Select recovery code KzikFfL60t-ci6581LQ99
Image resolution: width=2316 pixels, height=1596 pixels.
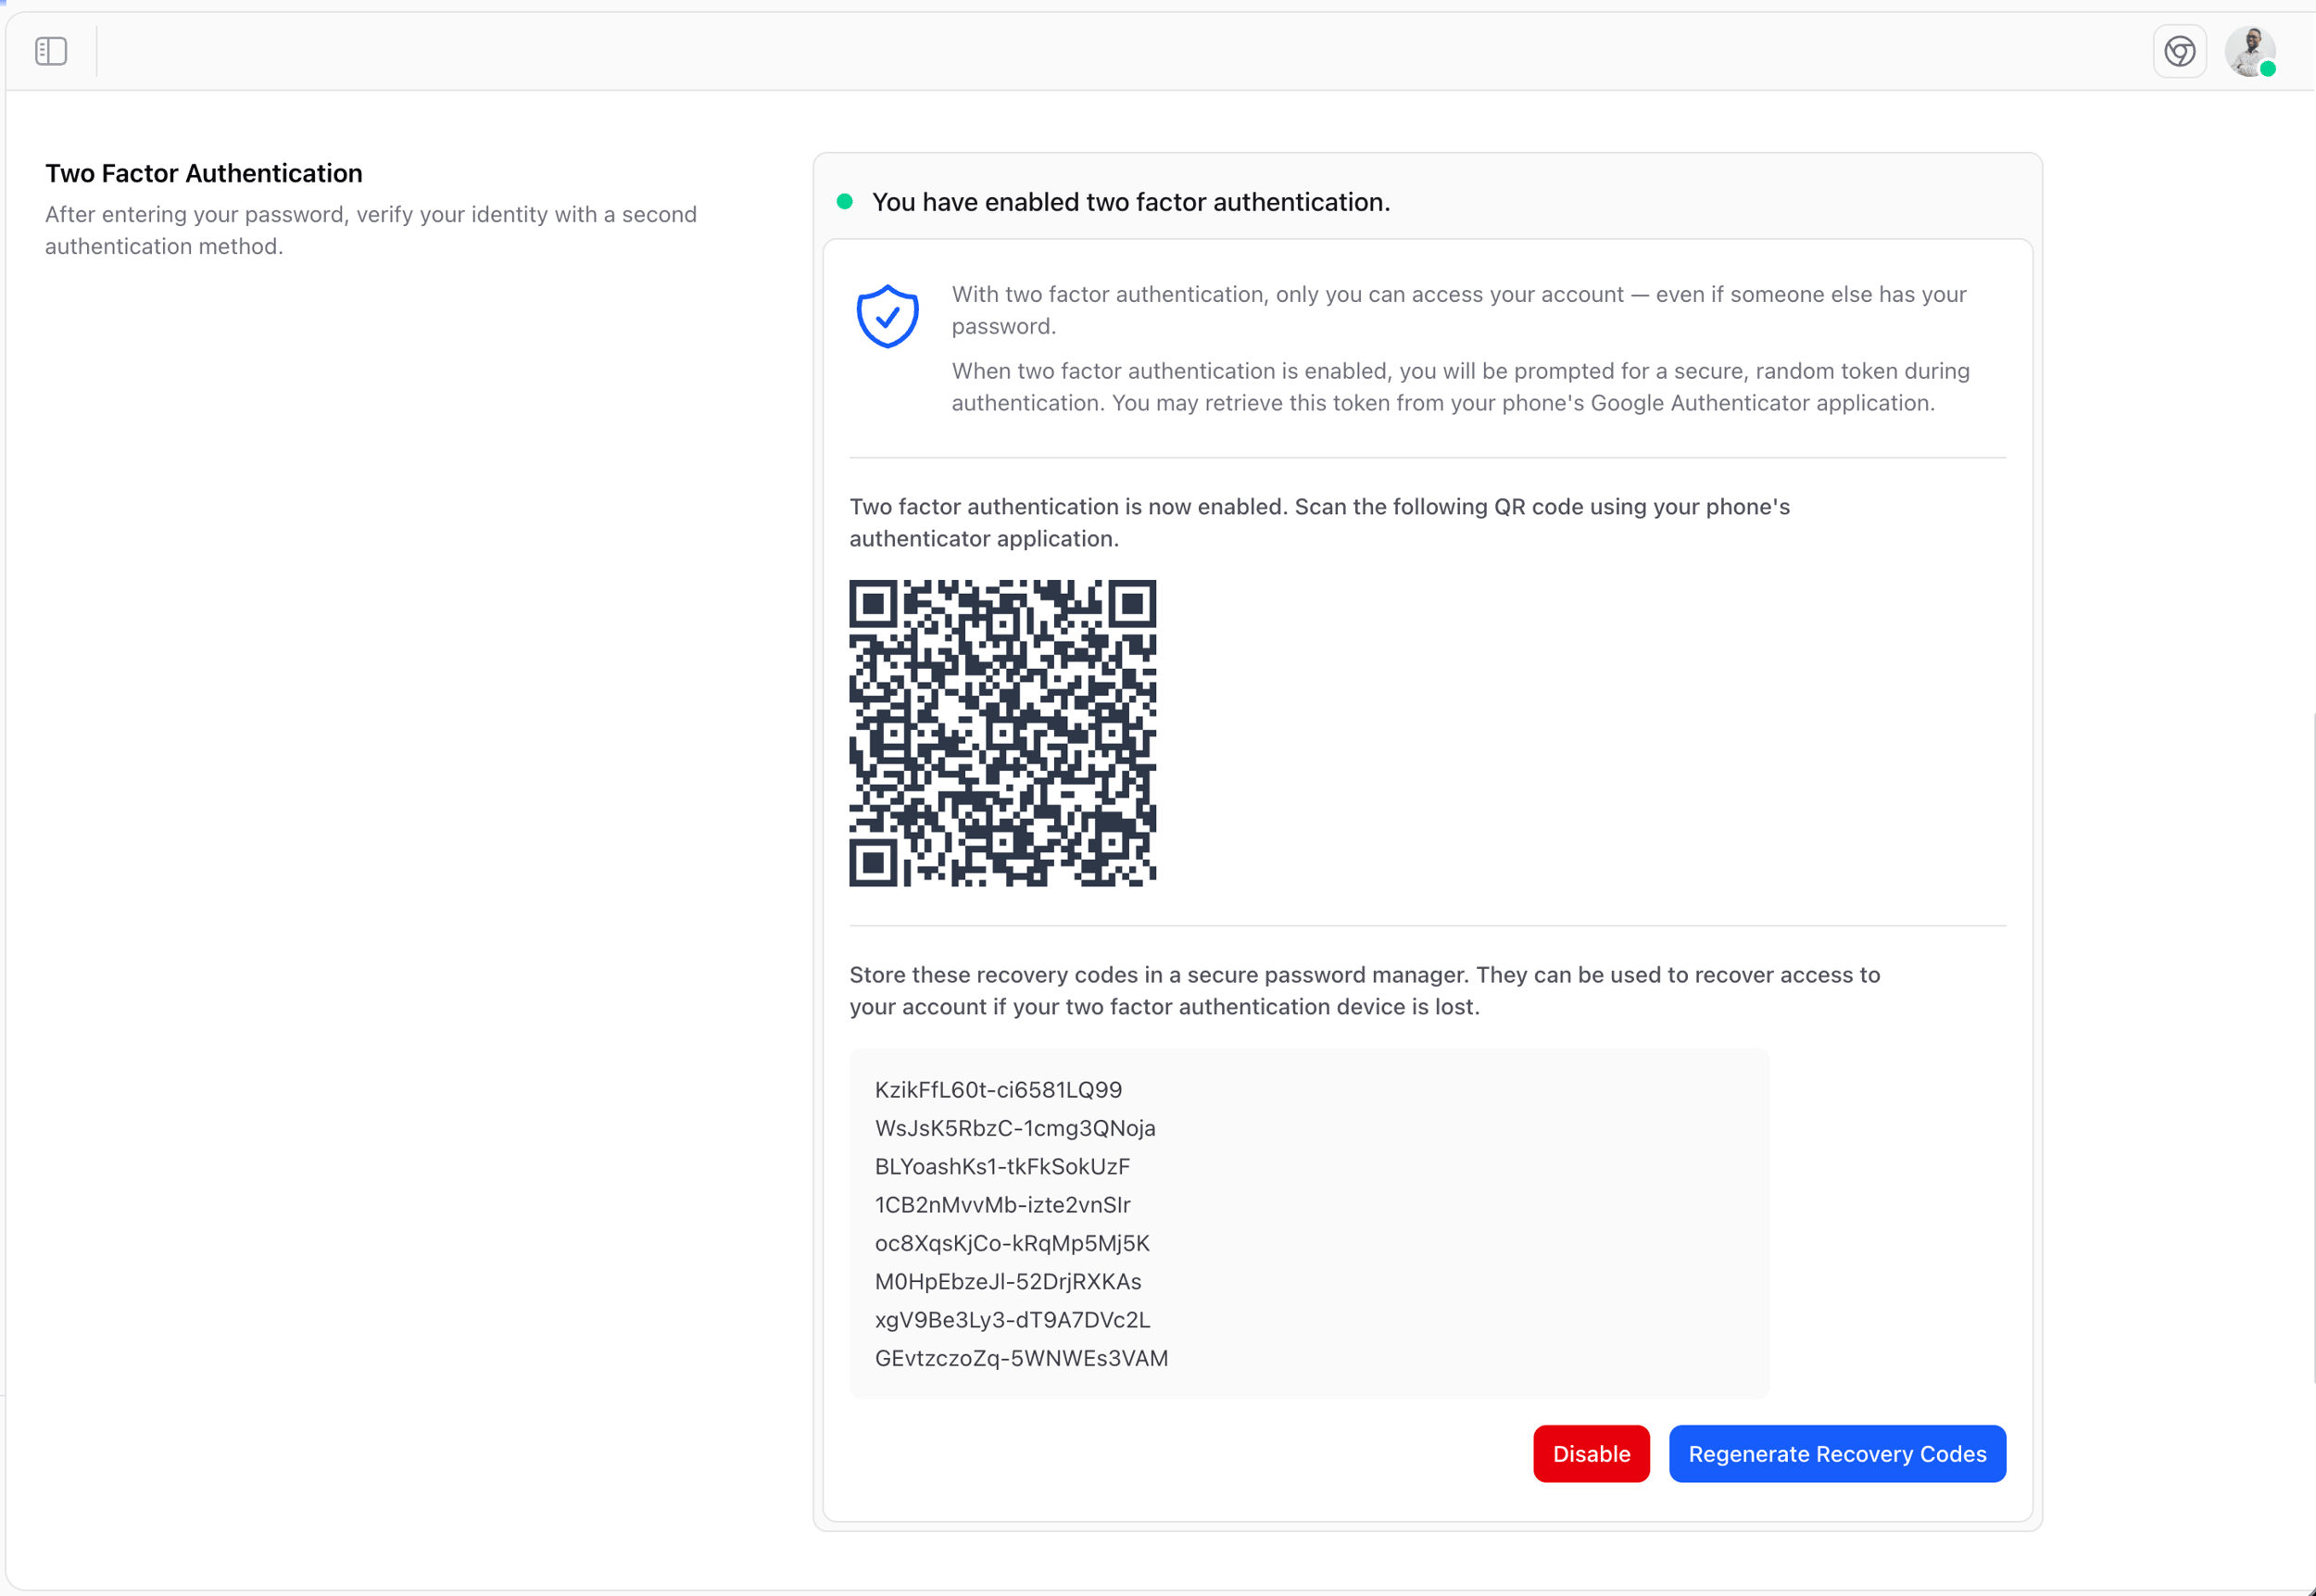coord(998,1089)
